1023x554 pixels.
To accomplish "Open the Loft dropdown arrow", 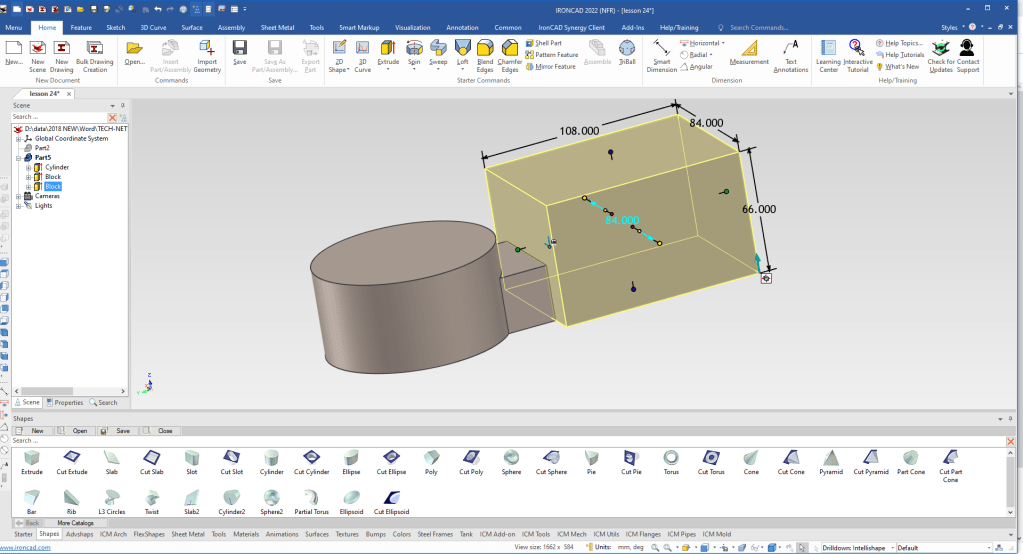I will 462,70.
